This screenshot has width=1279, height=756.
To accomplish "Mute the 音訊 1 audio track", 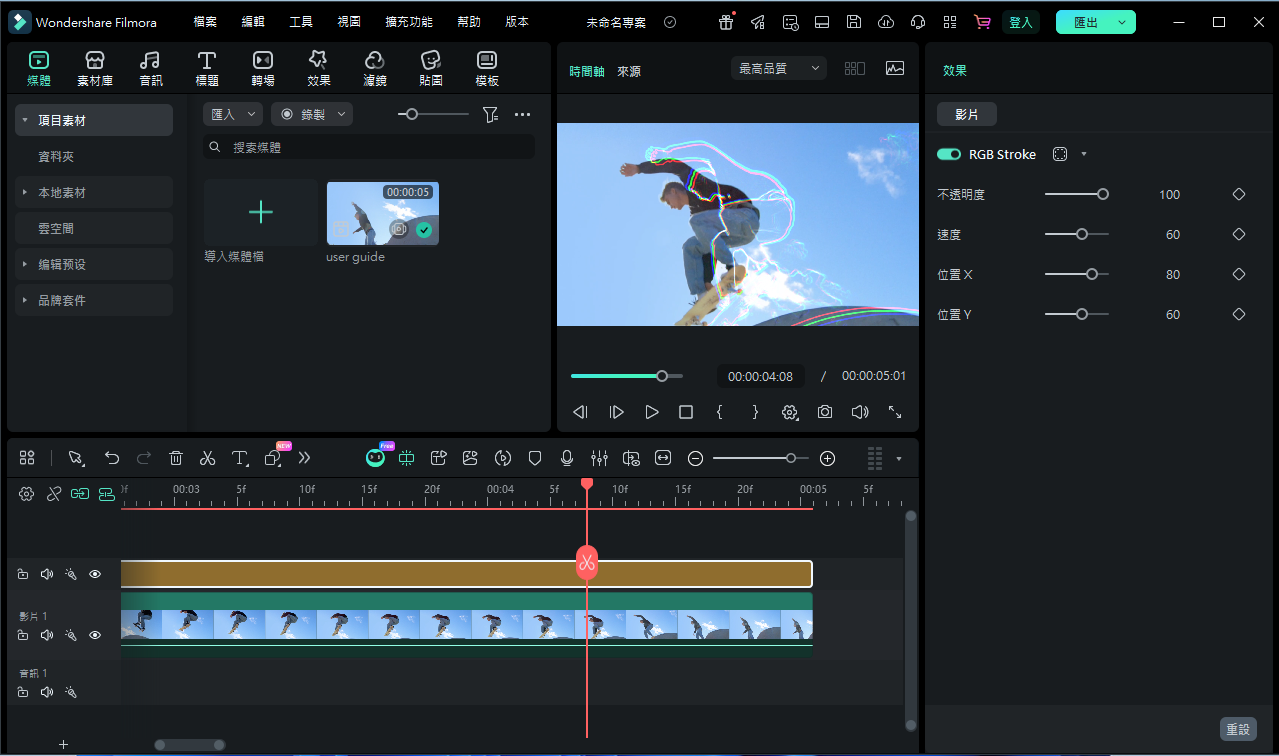I will click(46, 692).
